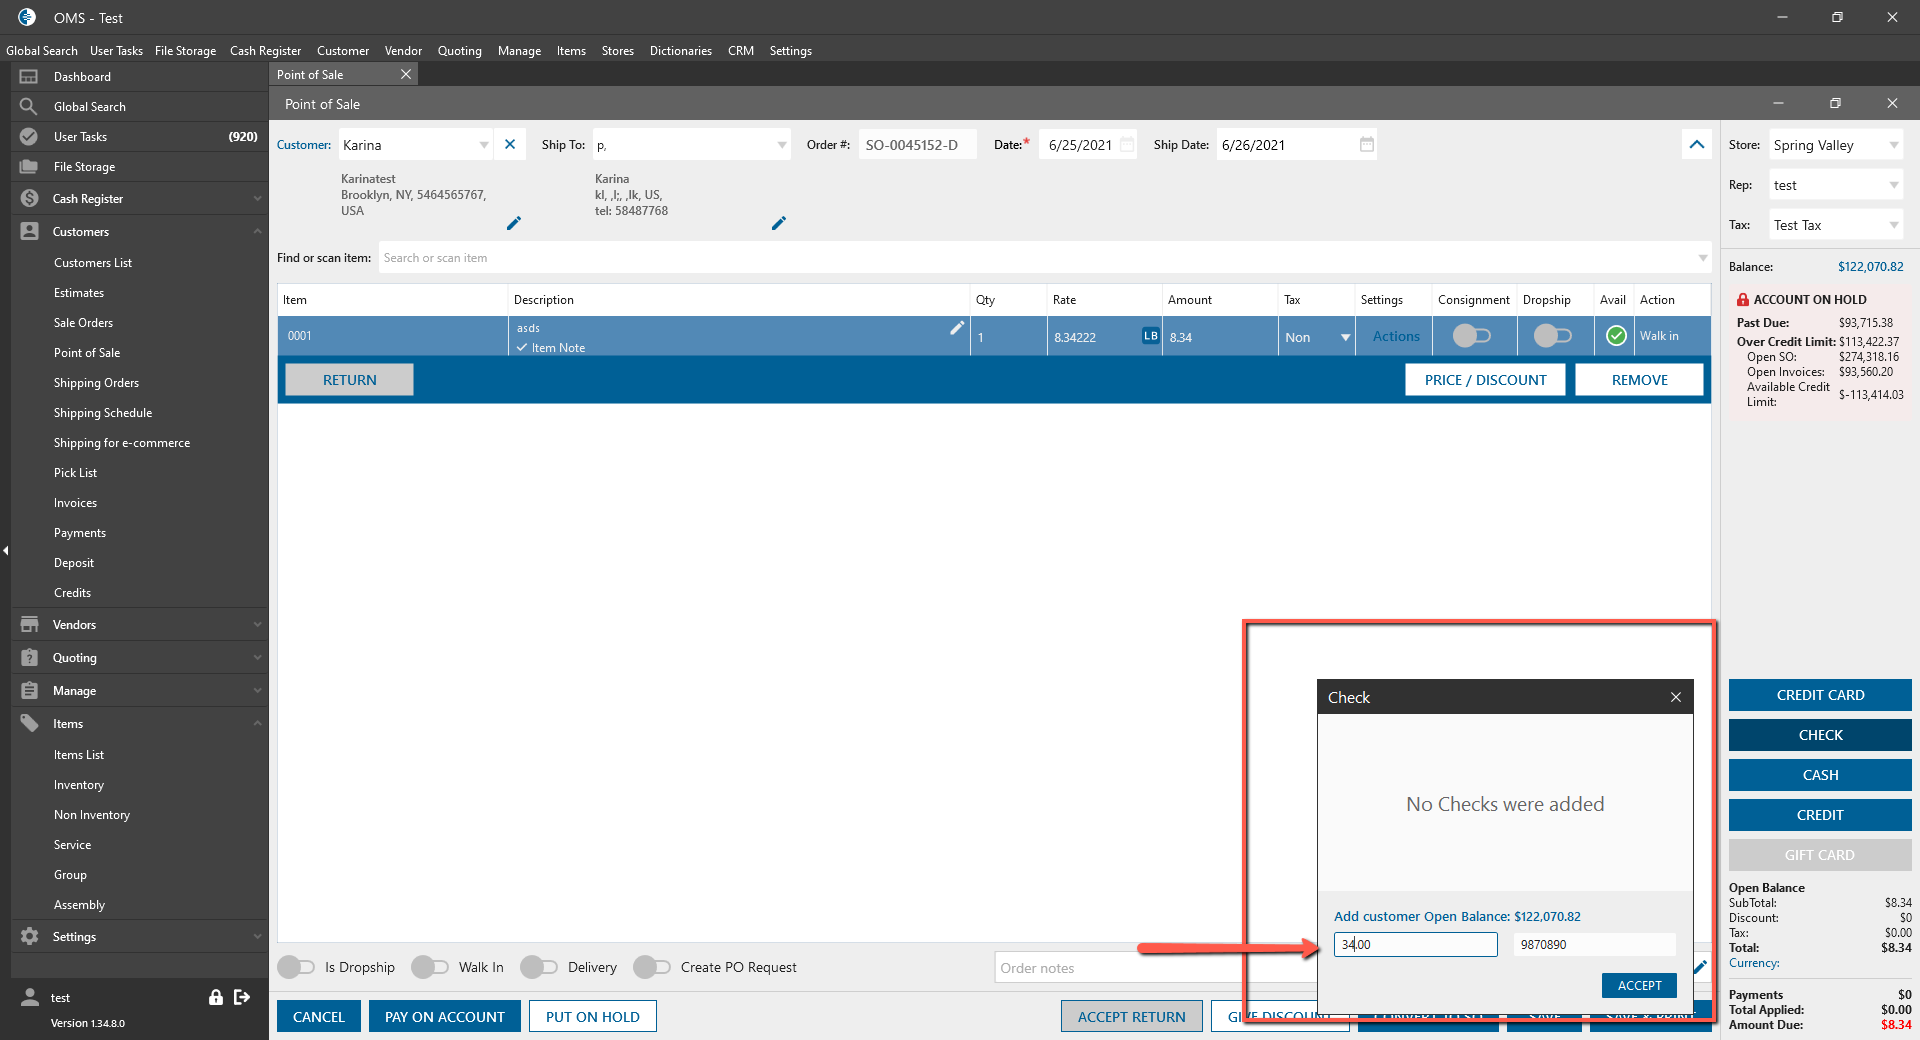
Task: Open the Find or scan item dropdown
Action: click(1703, 258)
